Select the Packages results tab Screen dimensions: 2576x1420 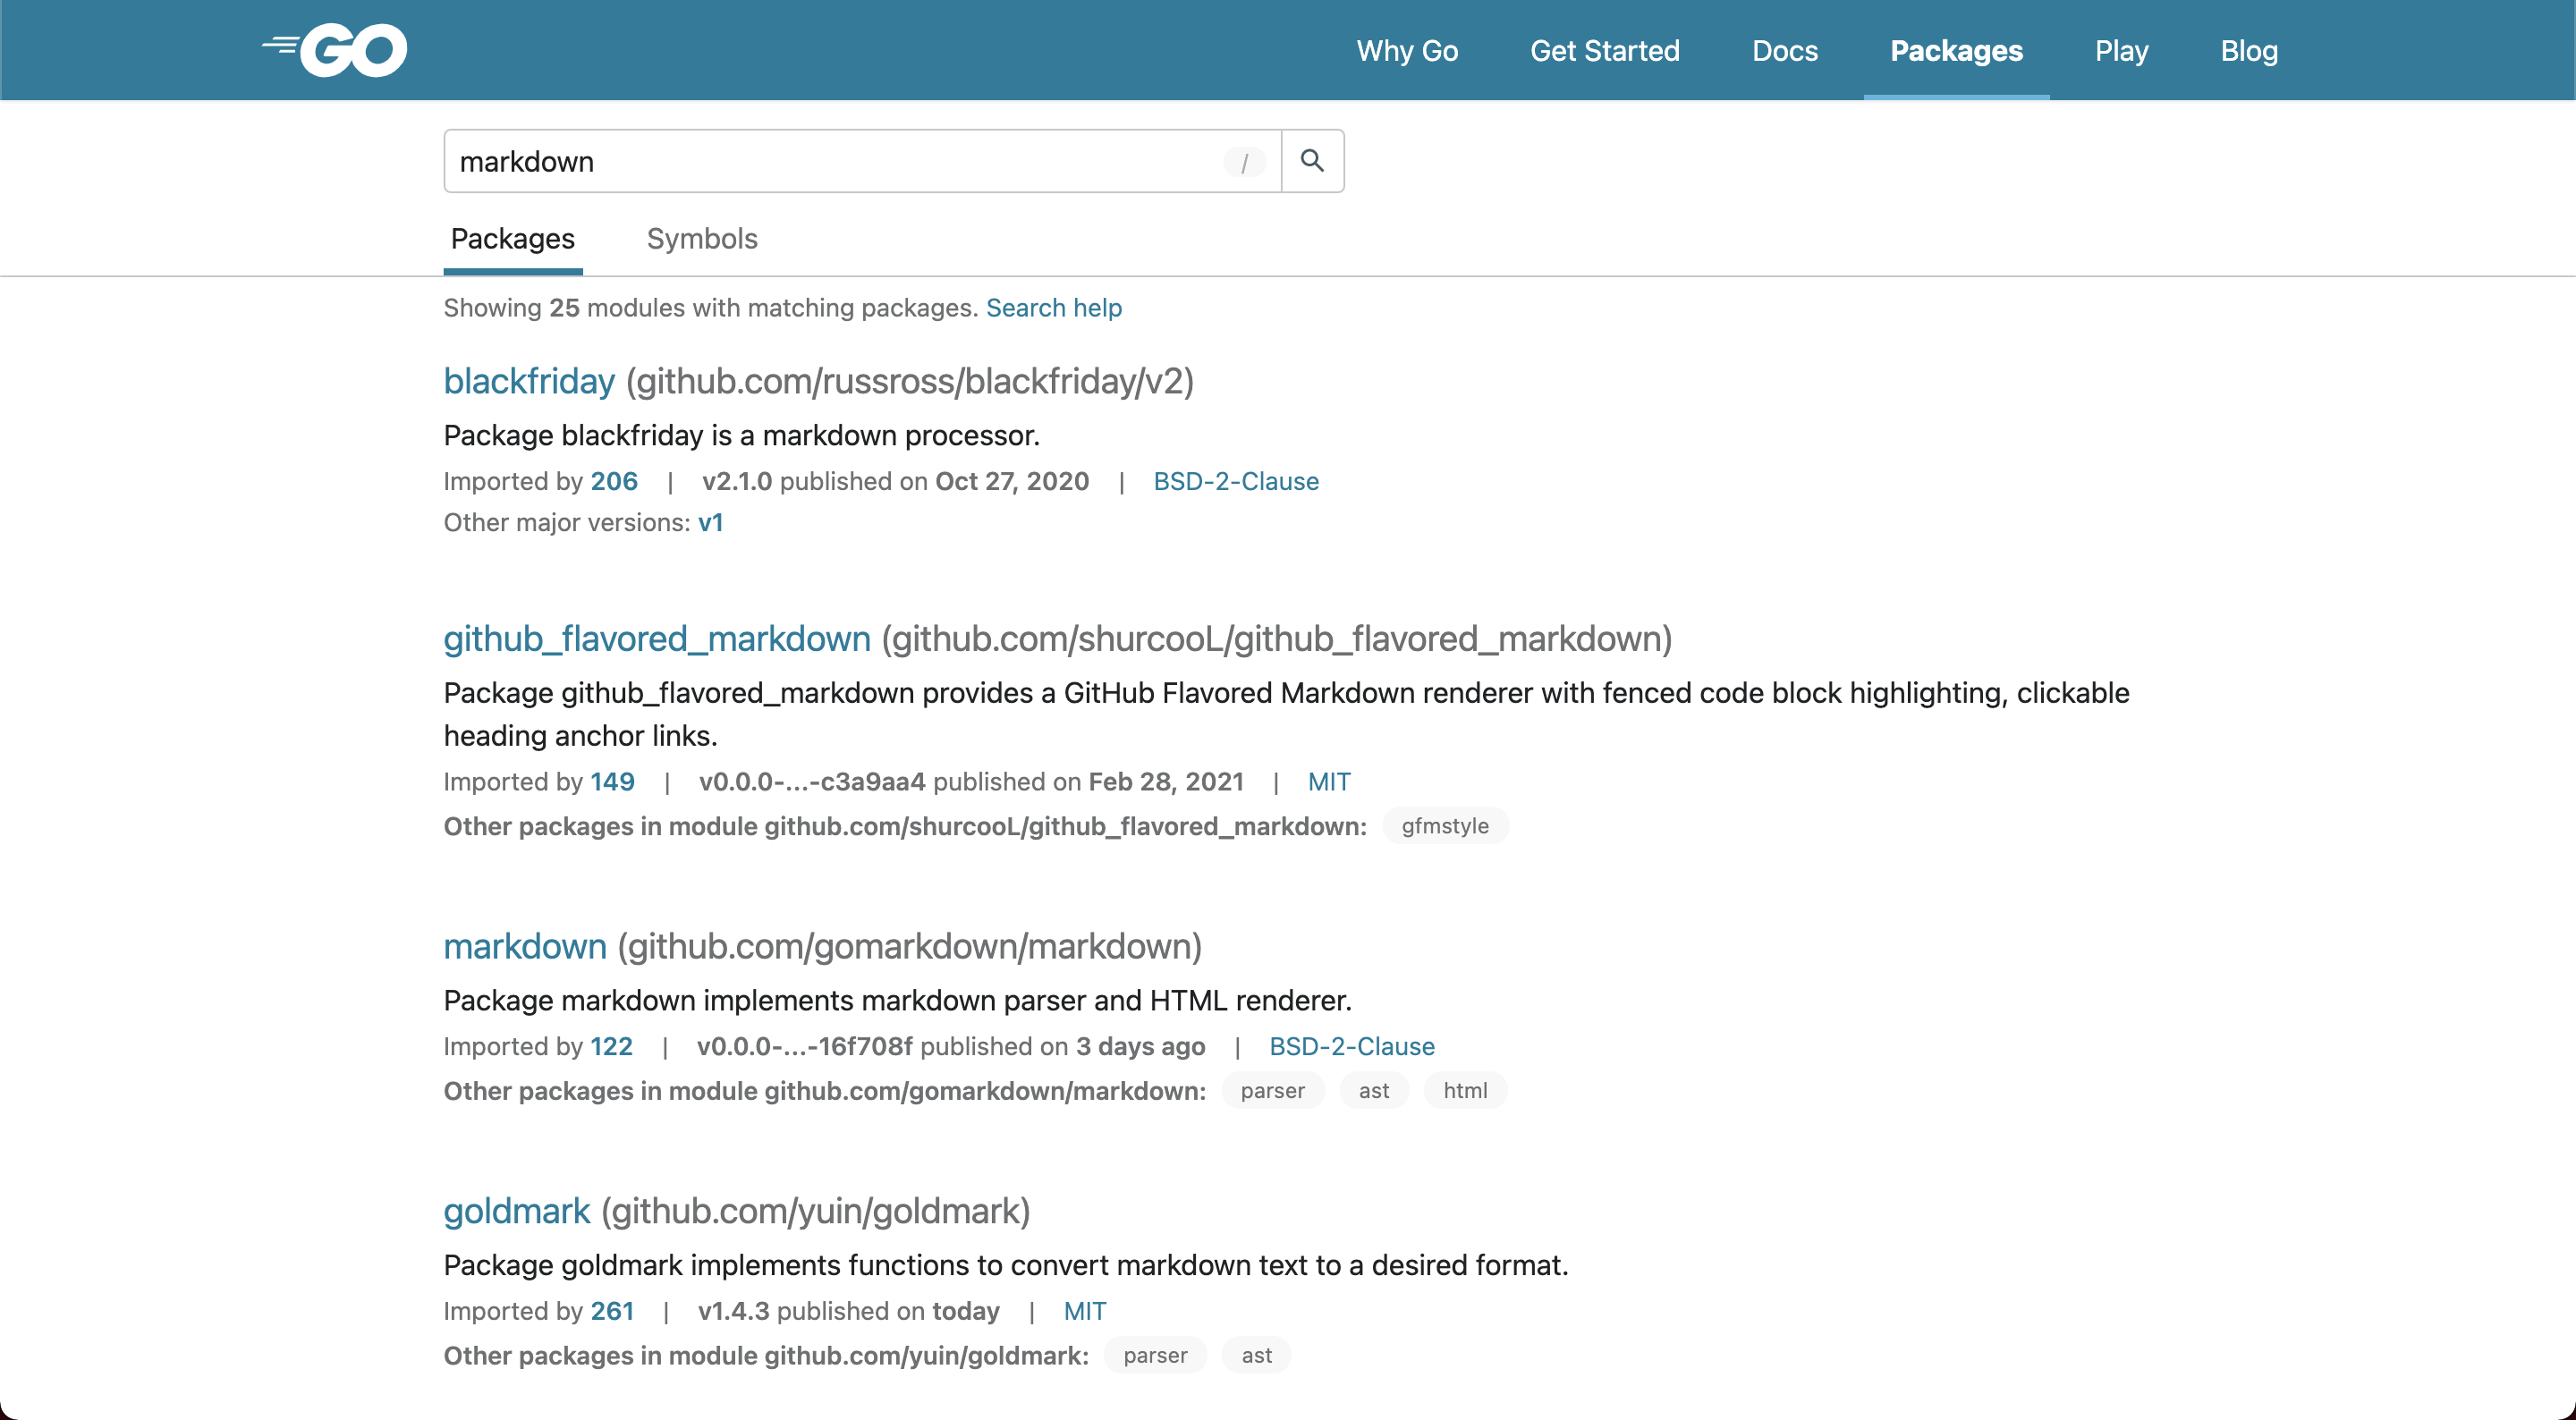(x=512, y=239)
